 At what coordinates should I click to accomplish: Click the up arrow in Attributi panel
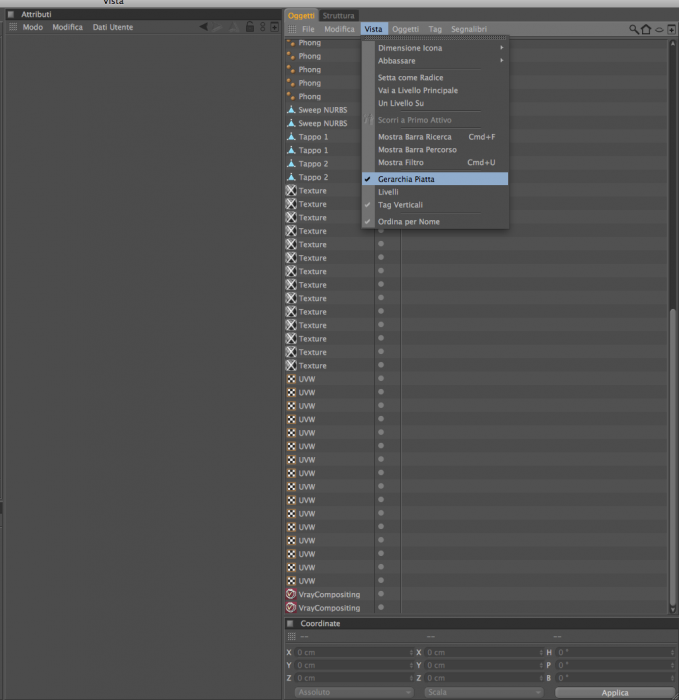pyautogui.click(x=233, y=27)
